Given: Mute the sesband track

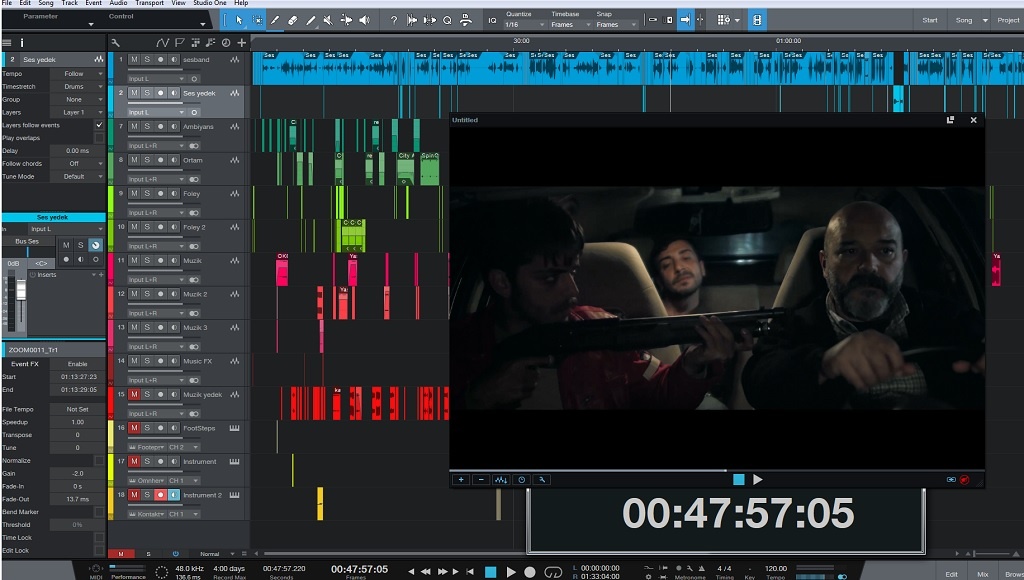Looking at the screenshot, I should point(134,59).
